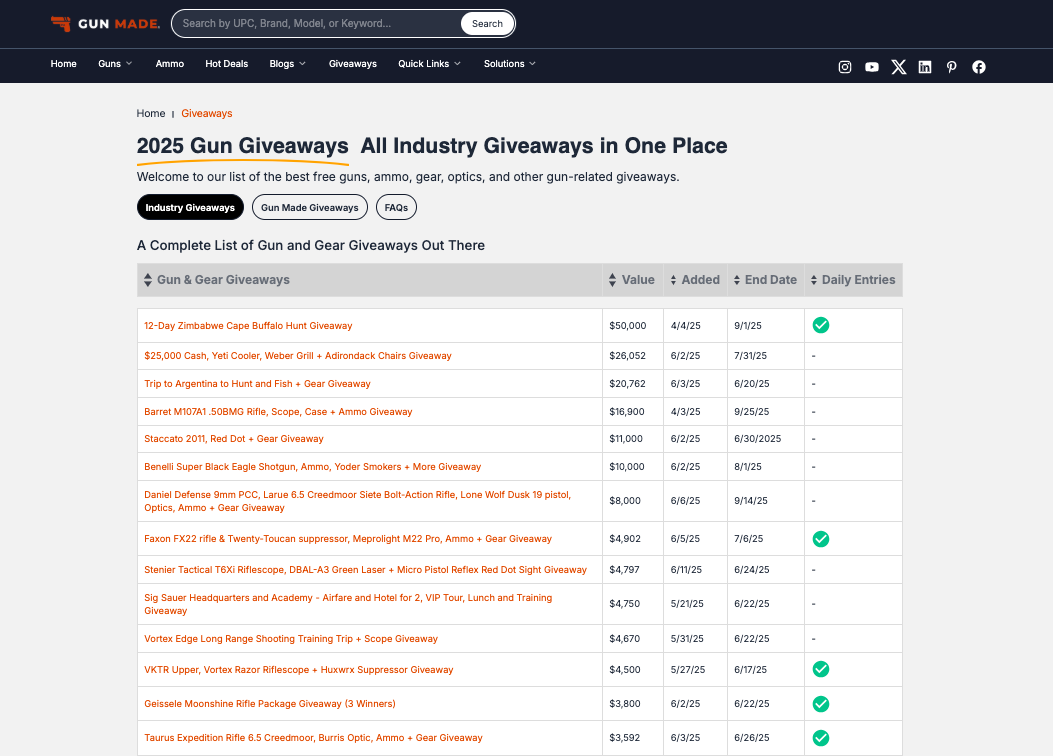Open the X (Twitter) social icon
This screenshot has width=1053, height=756.
[899, 67]
